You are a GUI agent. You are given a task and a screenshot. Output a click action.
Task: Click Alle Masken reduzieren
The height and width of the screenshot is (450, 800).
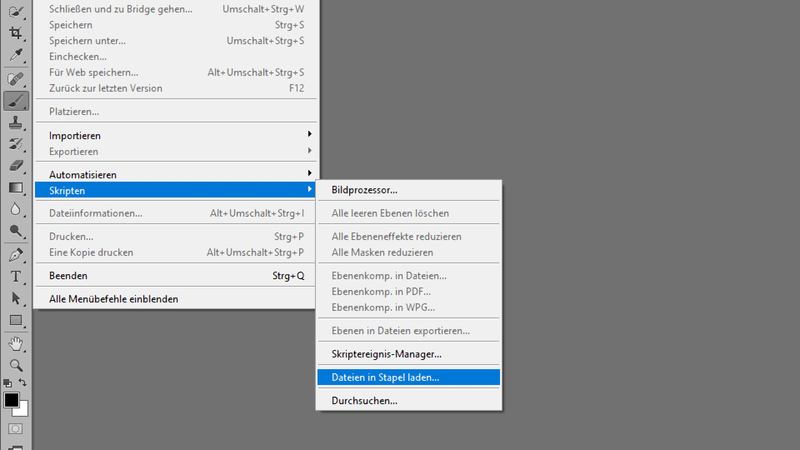pos(409,252)
